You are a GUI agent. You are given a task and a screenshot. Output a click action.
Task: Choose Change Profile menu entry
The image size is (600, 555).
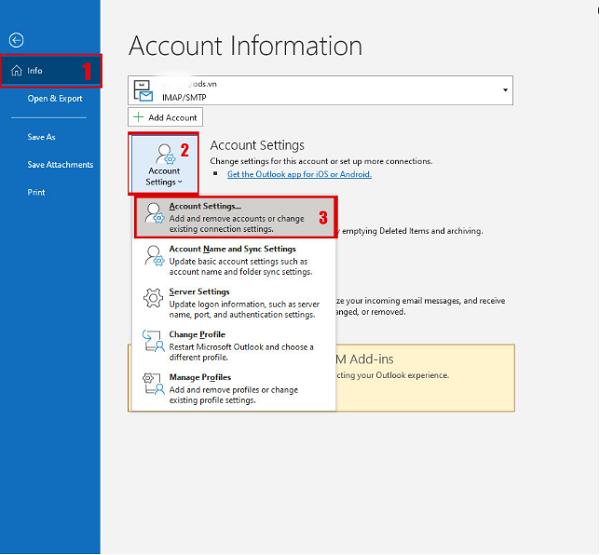pos(234,346)
